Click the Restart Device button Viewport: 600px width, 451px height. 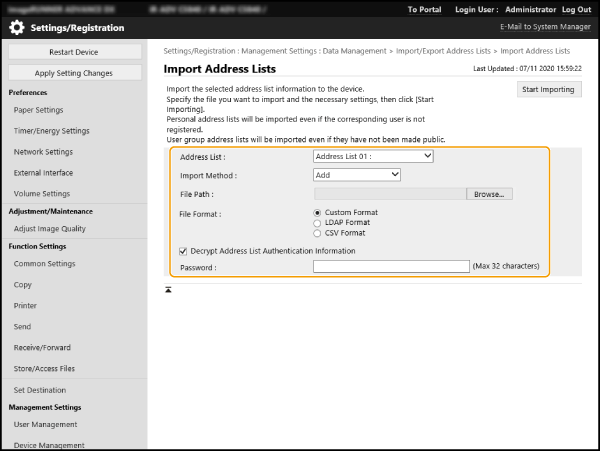[73, 52]
